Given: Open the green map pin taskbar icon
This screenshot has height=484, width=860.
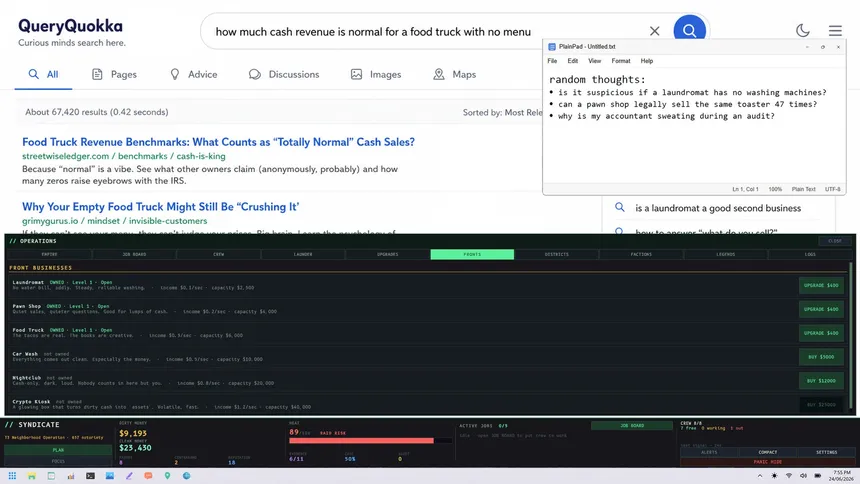Looking at the screenshot, I should [167, 476].
